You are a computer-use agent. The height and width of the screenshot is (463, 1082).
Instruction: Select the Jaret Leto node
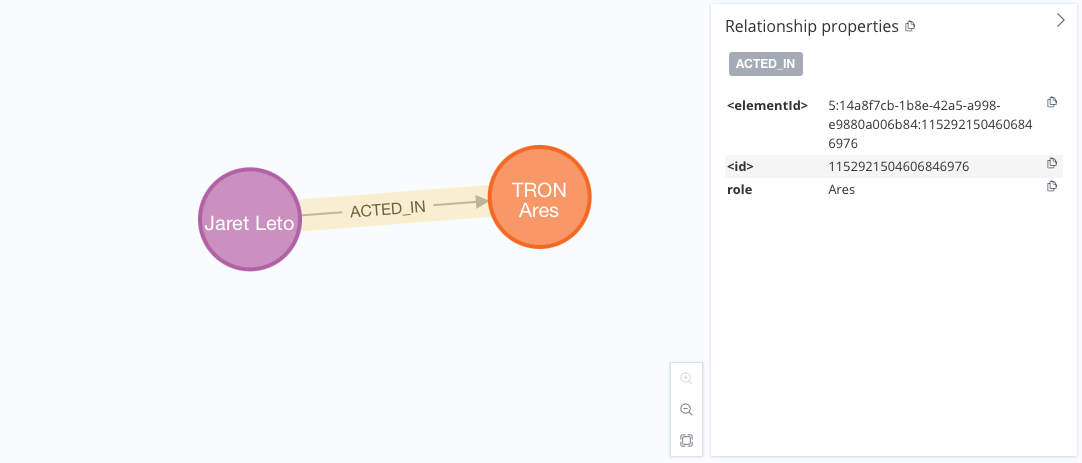[x=249, y=219]
